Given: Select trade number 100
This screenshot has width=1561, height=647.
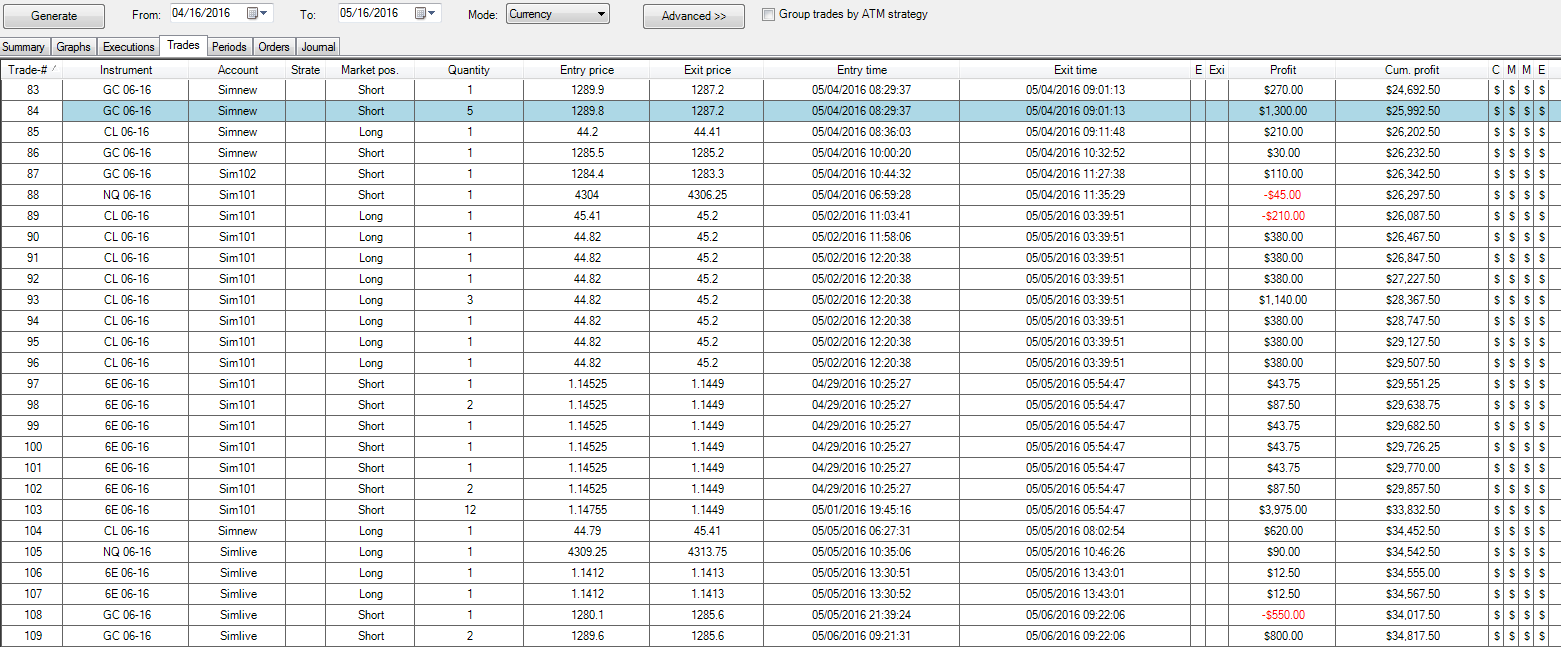Looking at the screenshot, I should click(32, 447).
